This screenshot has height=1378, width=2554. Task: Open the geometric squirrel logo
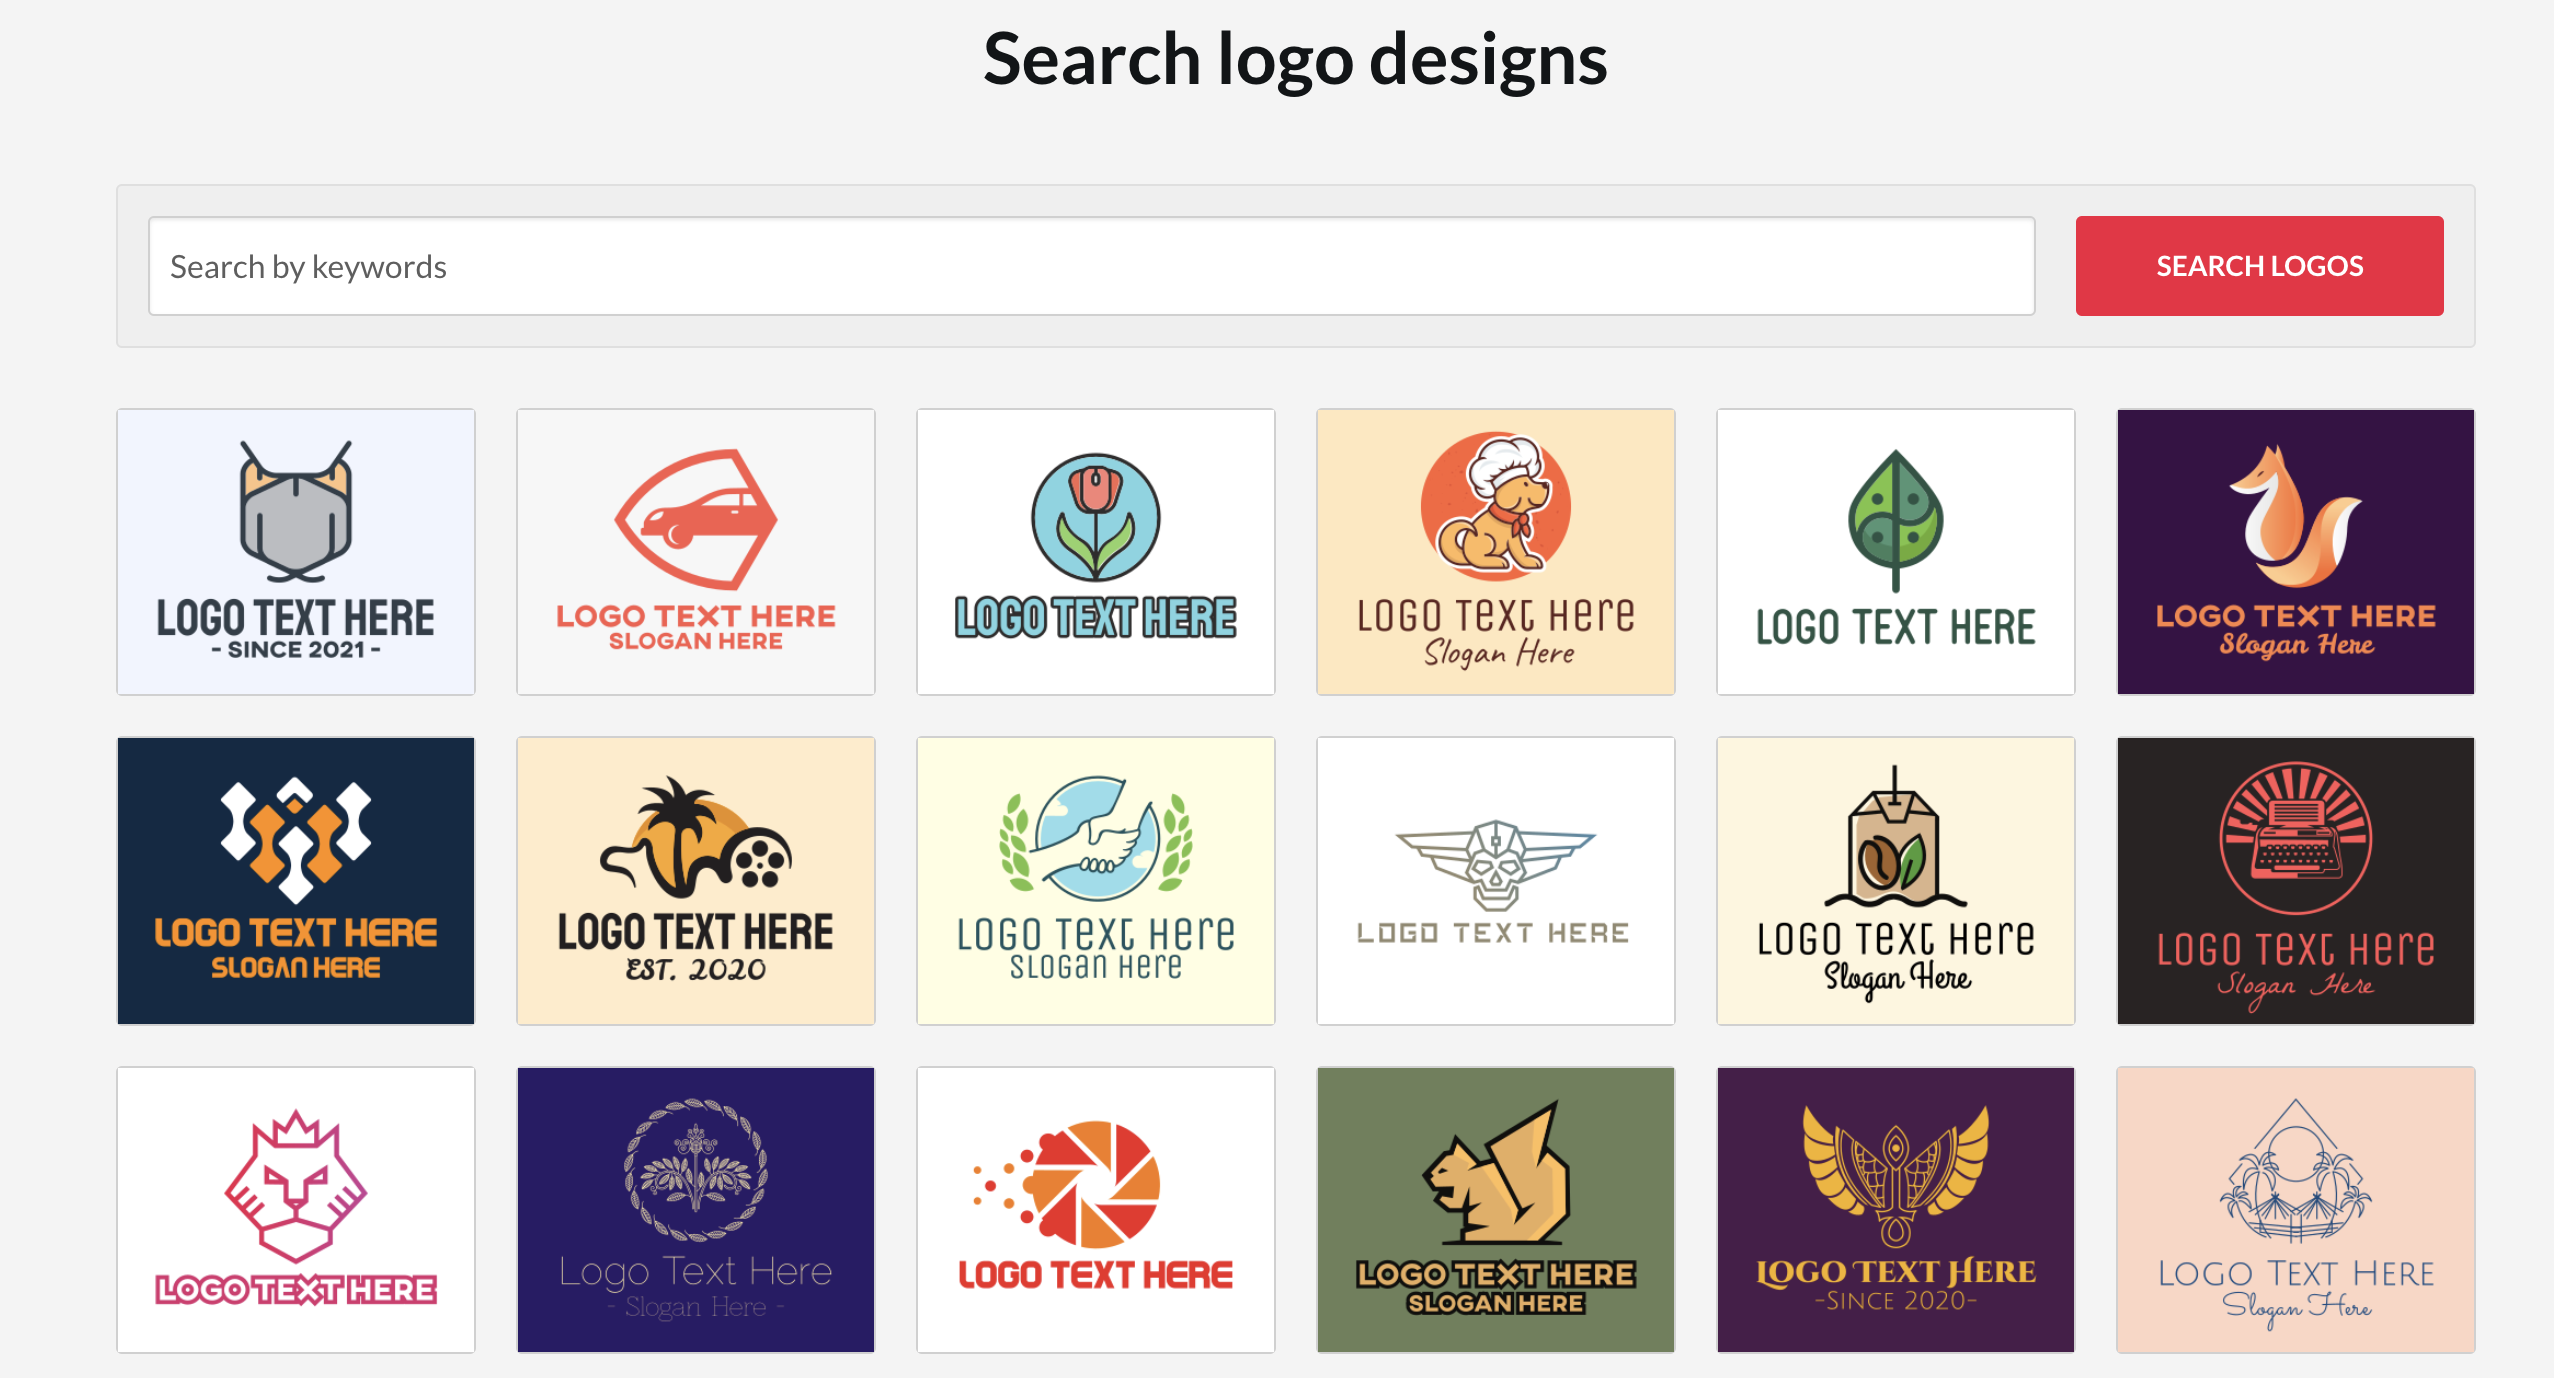click(1496, 1209)
